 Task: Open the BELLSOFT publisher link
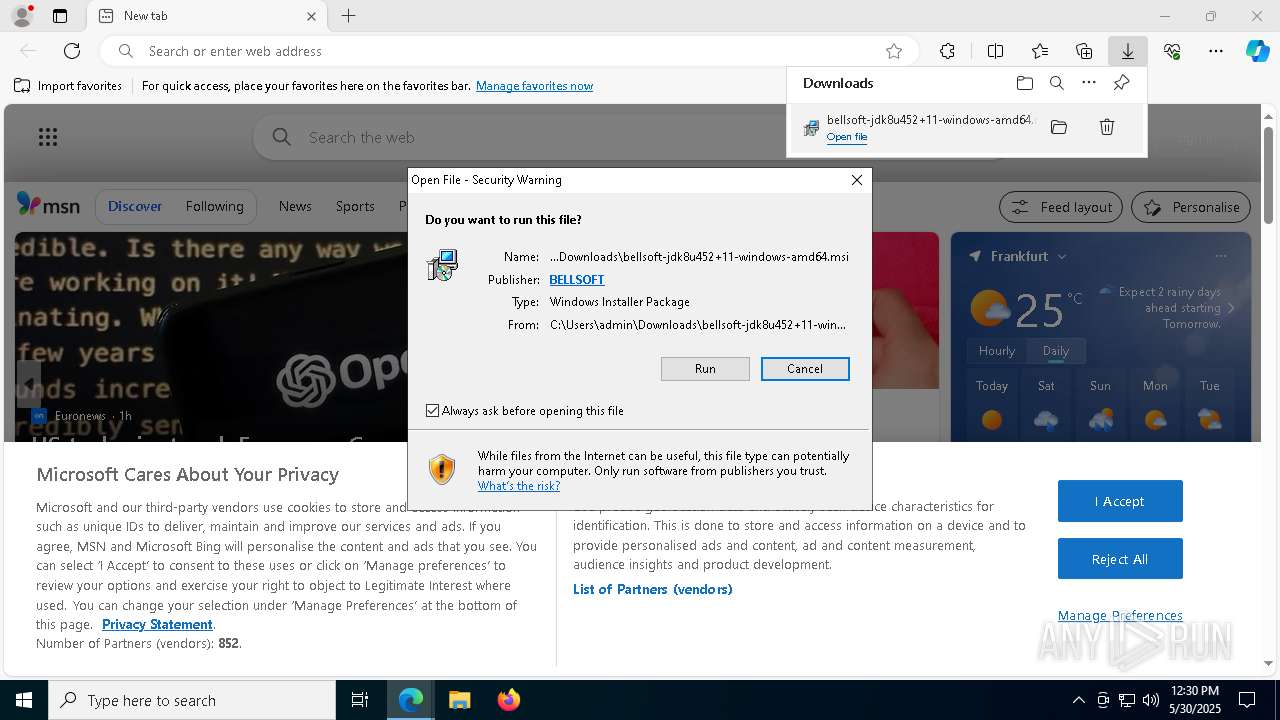577,280
